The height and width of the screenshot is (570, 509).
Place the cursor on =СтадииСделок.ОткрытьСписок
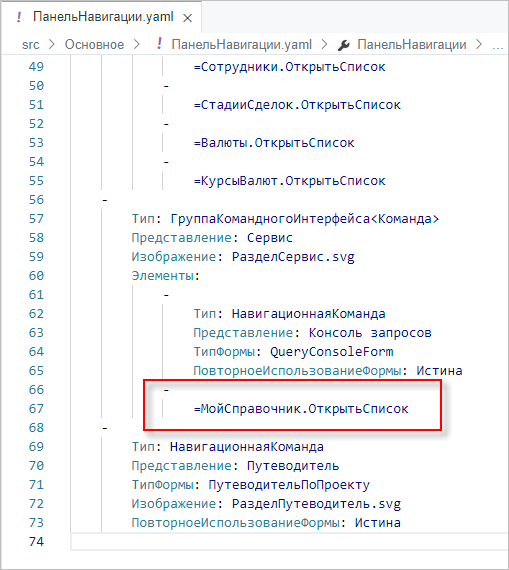297,105
